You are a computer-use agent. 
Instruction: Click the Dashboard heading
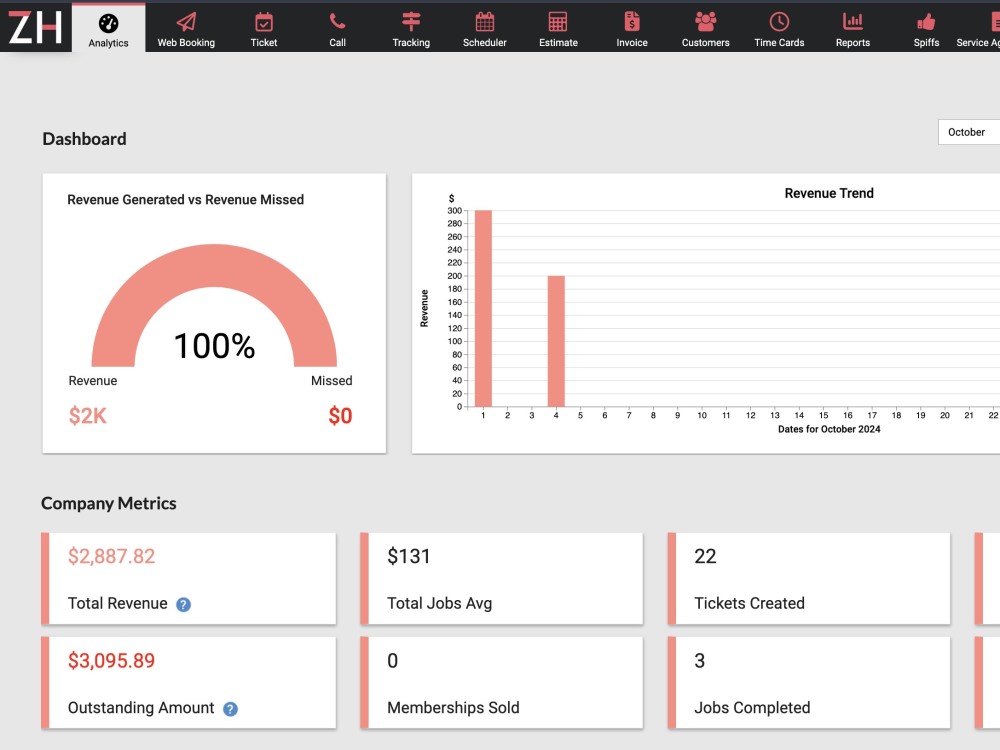[x=84, y=139]
